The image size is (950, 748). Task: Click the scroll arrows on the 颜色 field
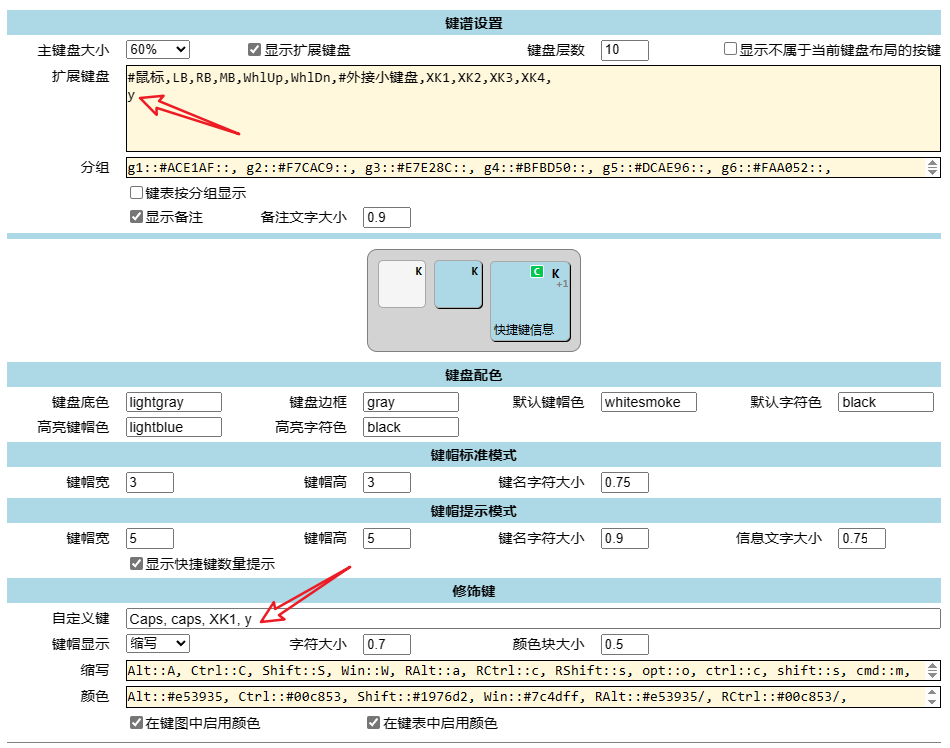coord(933,696)
